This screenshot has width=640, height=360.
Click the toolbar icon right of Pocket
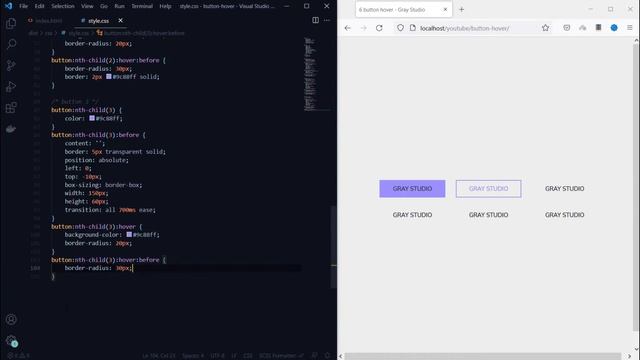coord(582,28)
